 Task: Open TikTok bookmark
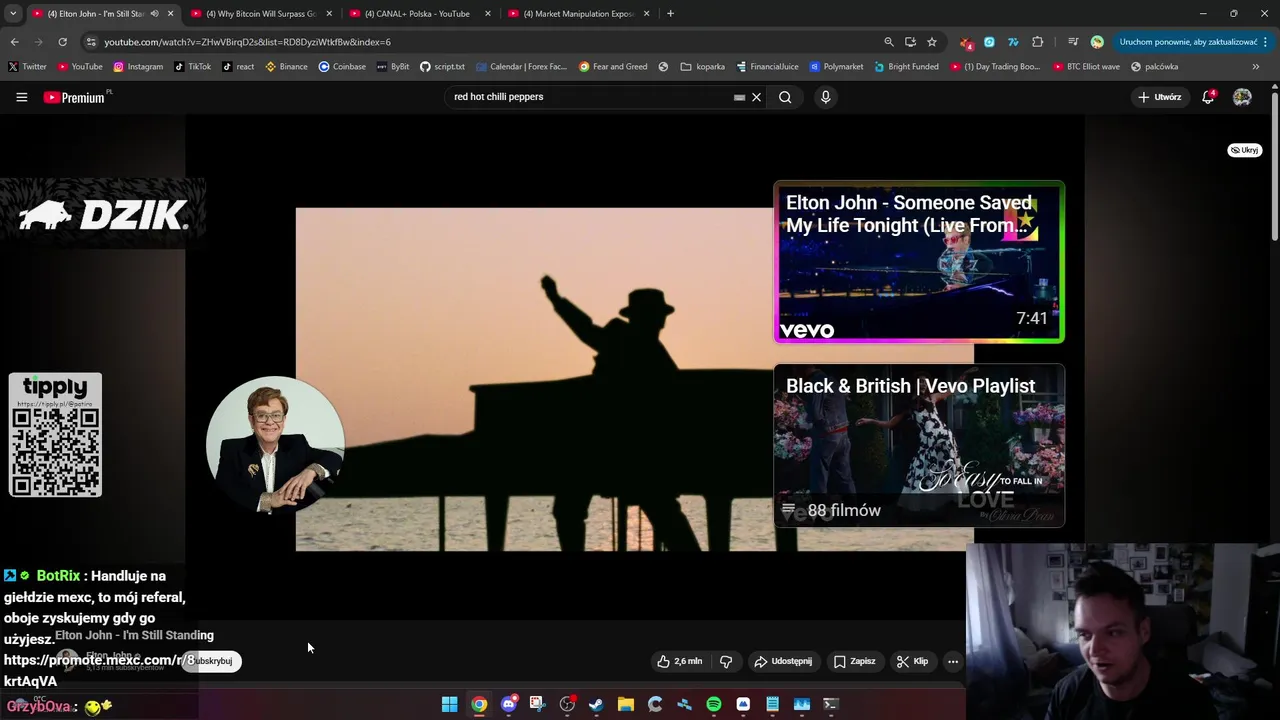tap(192, 67)
